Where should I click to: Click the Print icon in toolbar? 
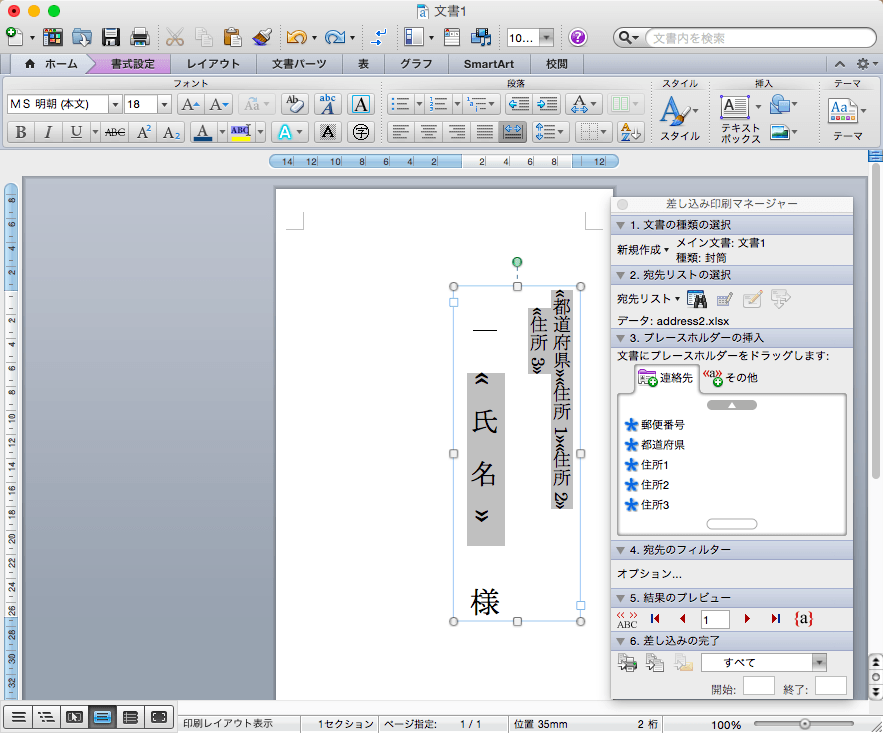pyautogui.click(x=140, y=38)
